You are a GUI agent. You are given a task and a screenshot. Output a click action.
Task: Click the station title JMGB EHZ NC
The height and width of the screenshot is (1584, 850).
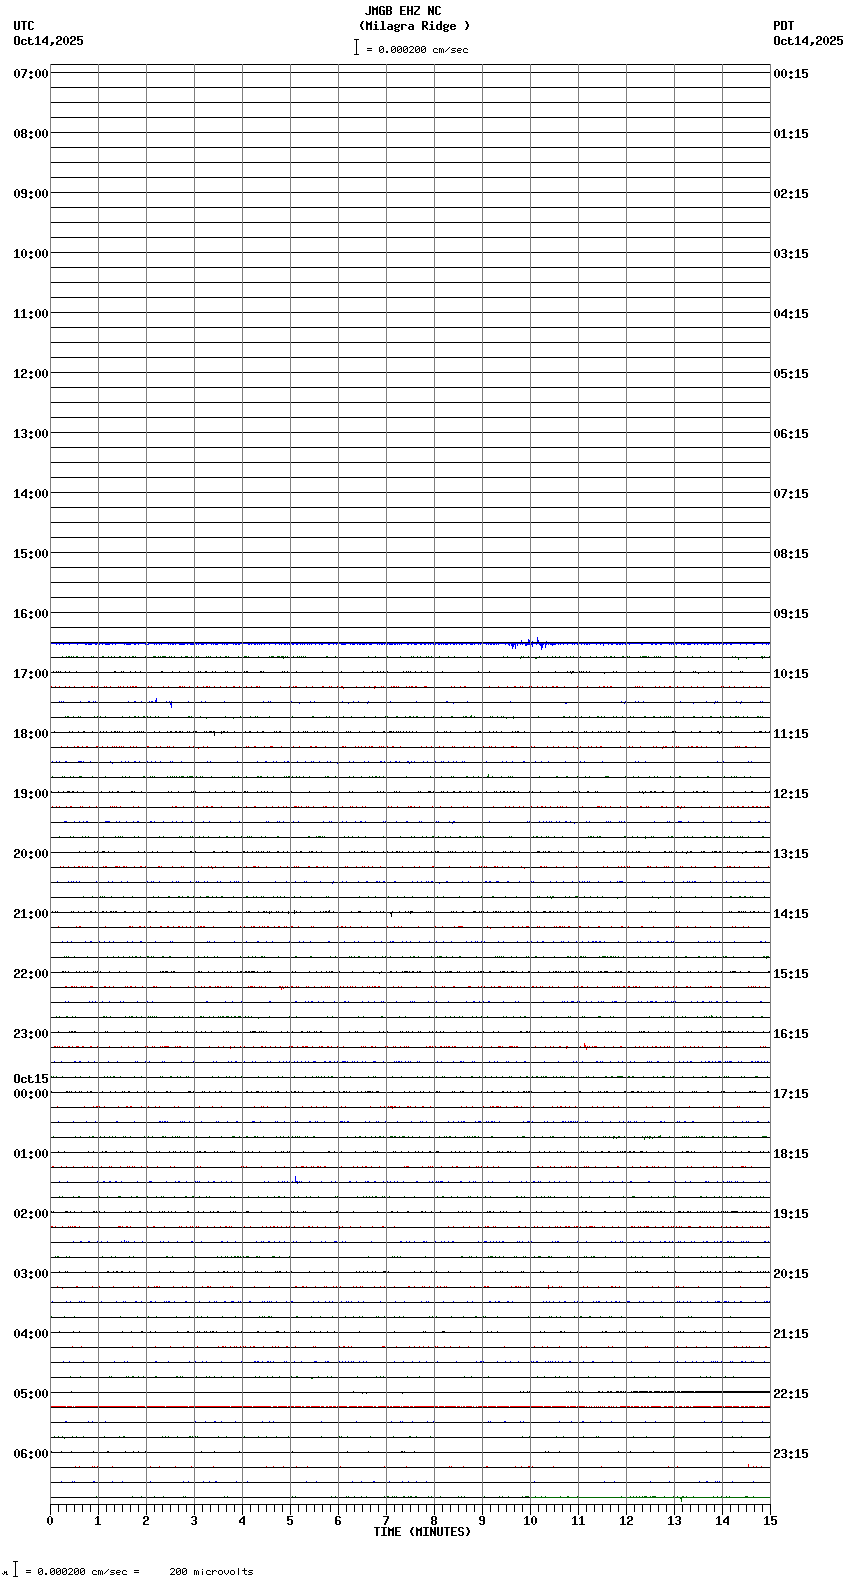pyautogui.click(x=403, y=11)
